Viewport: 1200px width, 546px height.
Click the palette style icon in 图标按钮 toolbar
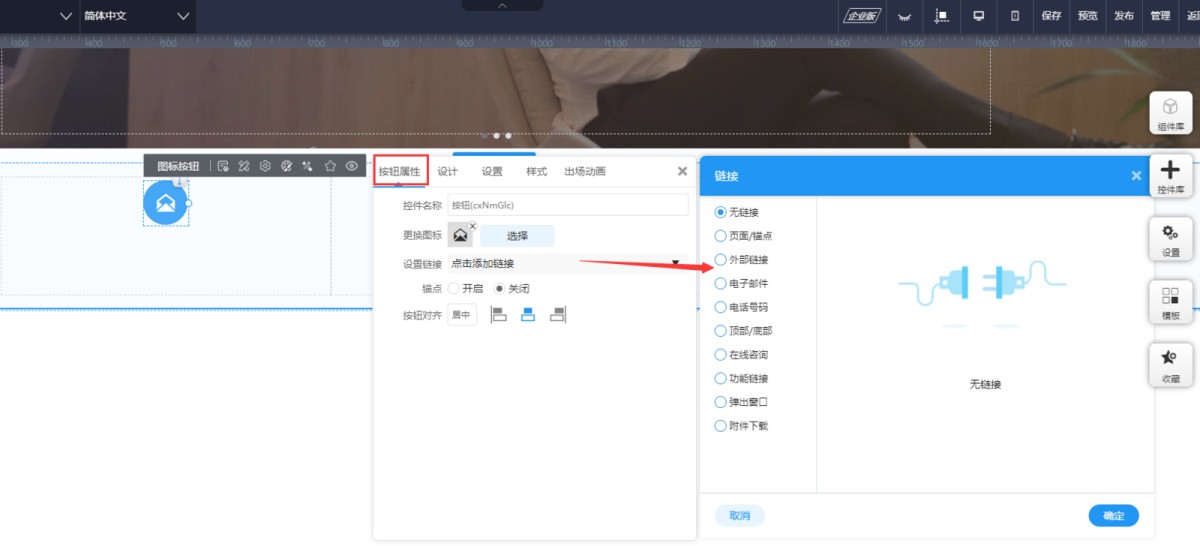[x=287, y=166]
